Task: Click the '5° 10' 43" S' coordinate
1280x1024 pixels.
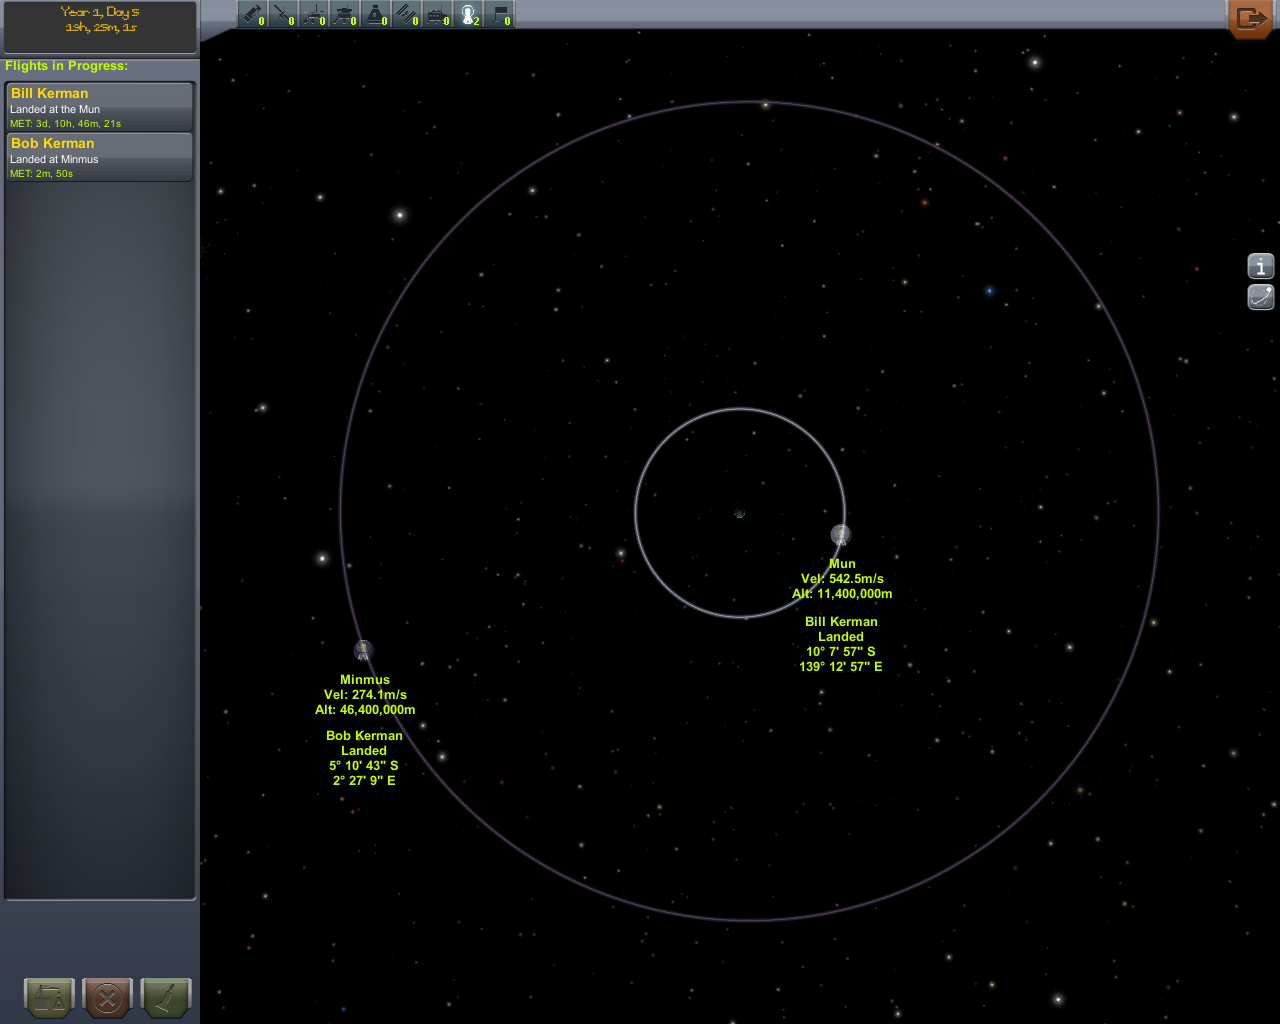Action: click(364, 766)
